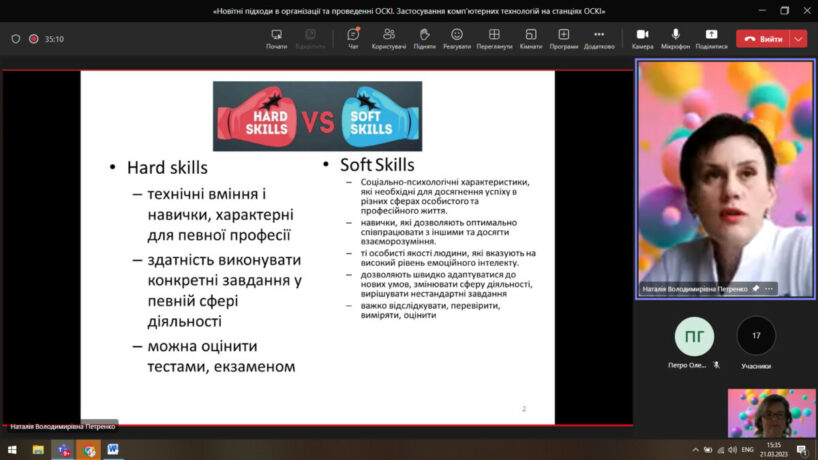Viewport: 818px width, 460px height.
Task: Show the participants list (Користувачі)
Action: pyautogui.click(x=388, y=38)
